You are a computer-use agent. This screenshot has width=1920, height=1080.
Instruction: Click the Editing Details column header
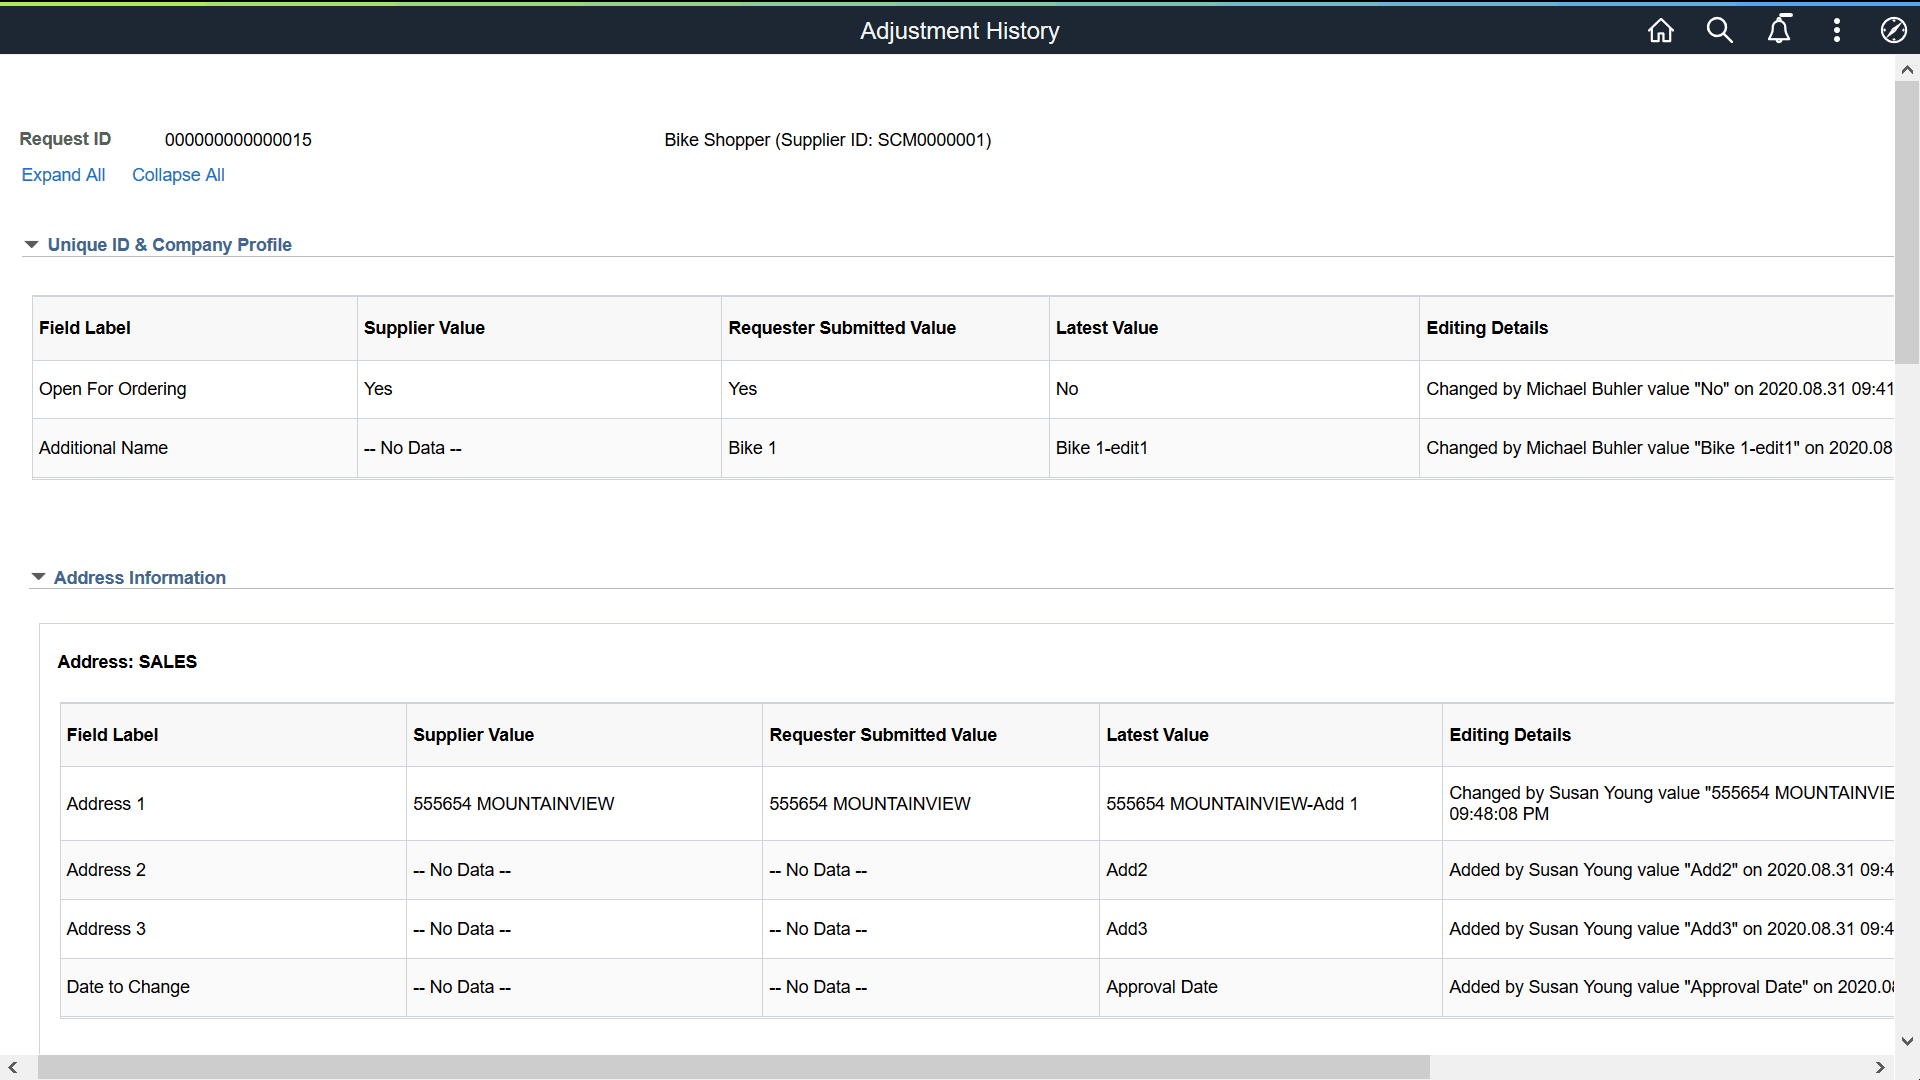1488,328
